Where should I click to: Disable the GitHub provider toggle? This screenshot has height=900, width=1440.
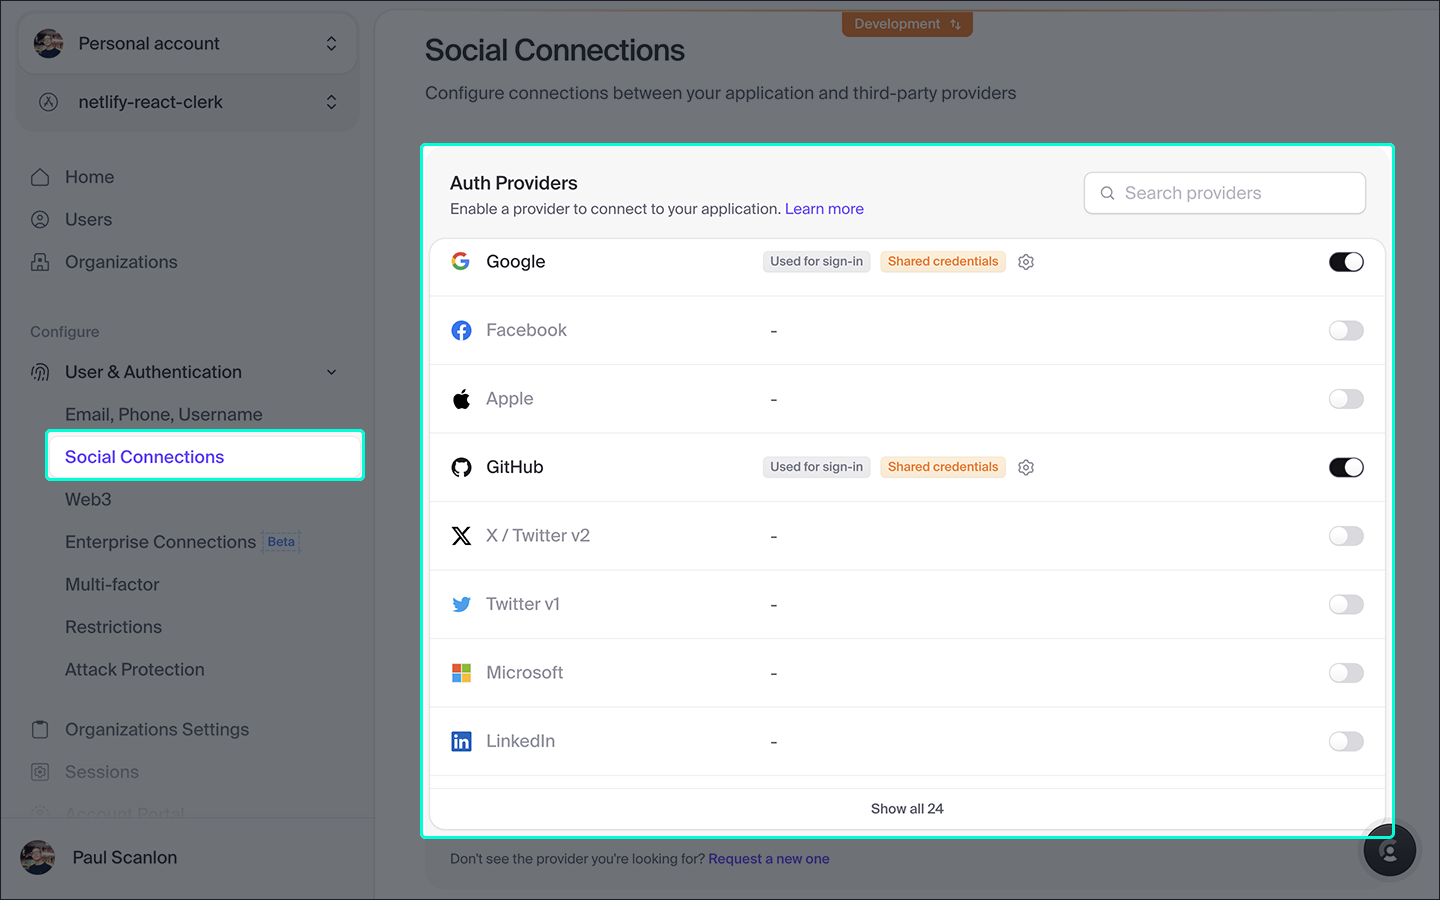point(1346,467)
